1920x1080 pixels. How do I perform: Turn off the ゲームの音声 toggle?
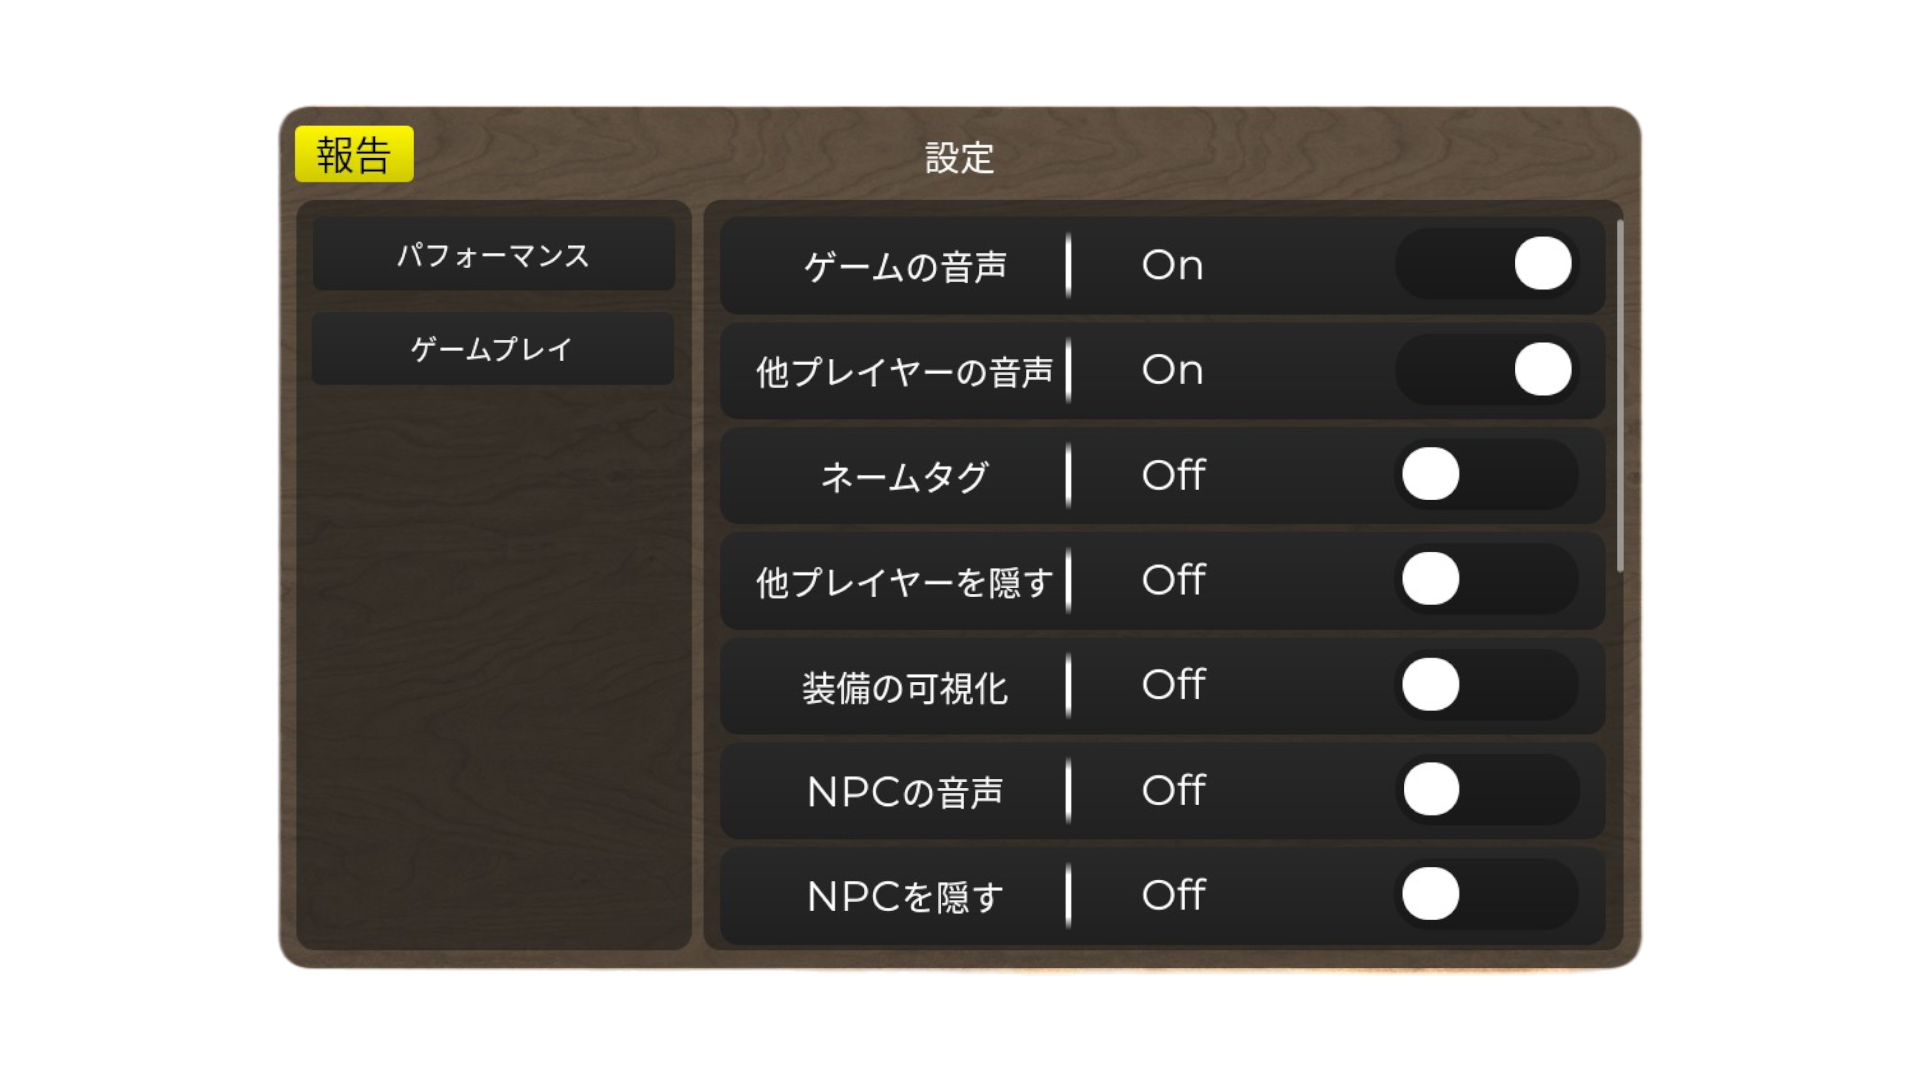1486,264
